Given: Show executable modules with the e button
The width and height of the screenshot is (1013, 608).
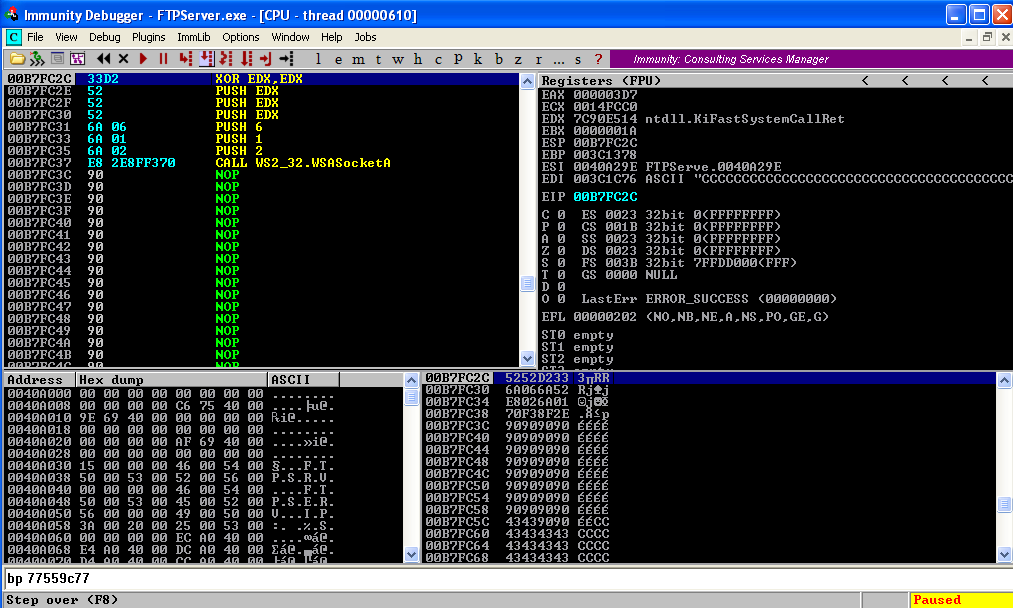Looking at the screenshot, I should click(338, 59).
